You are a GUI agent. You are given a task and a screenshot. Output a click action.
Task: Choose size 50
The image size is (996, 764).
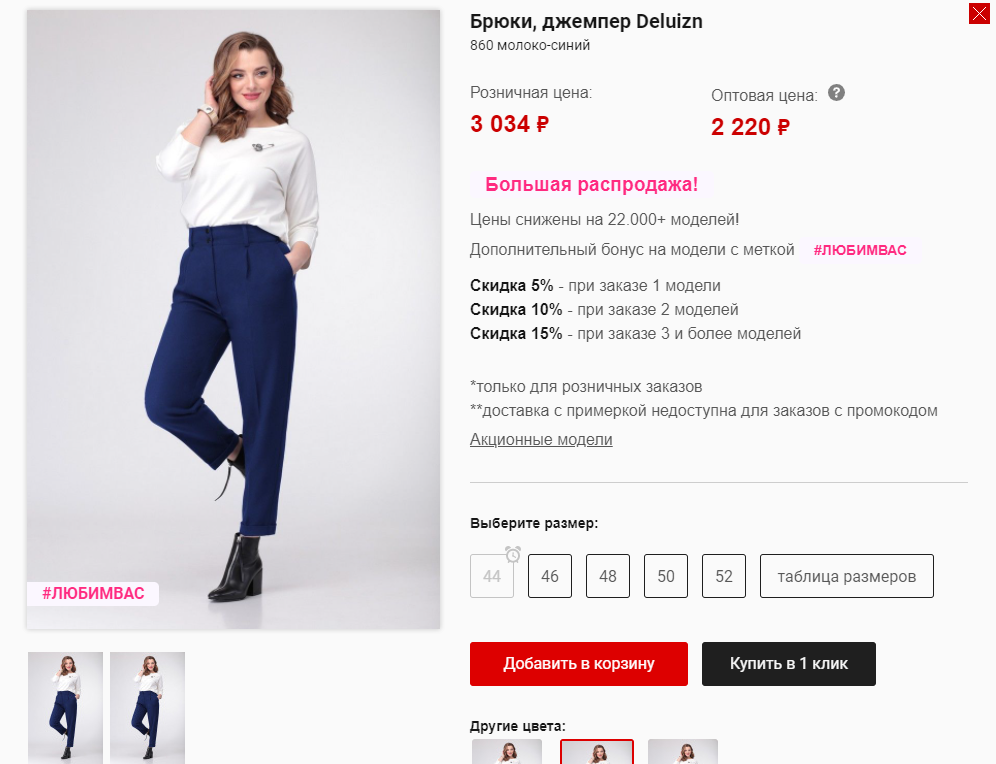click(x=666, y=577)
